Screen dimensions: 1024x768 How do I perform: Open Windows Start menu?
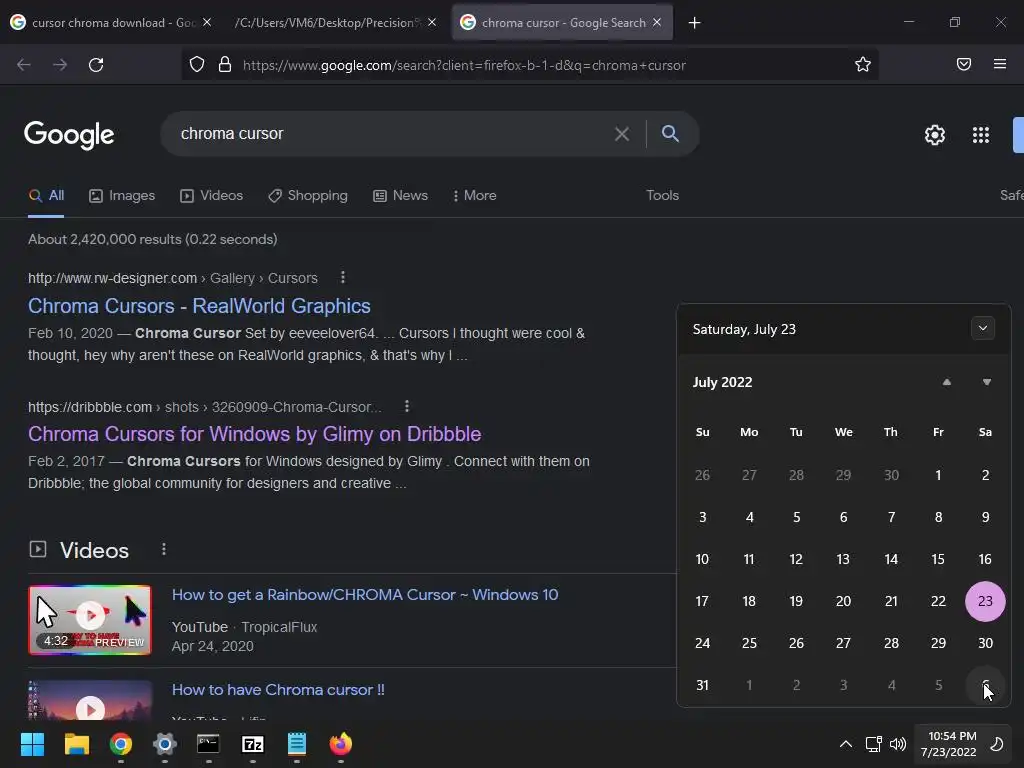(32, 744)
